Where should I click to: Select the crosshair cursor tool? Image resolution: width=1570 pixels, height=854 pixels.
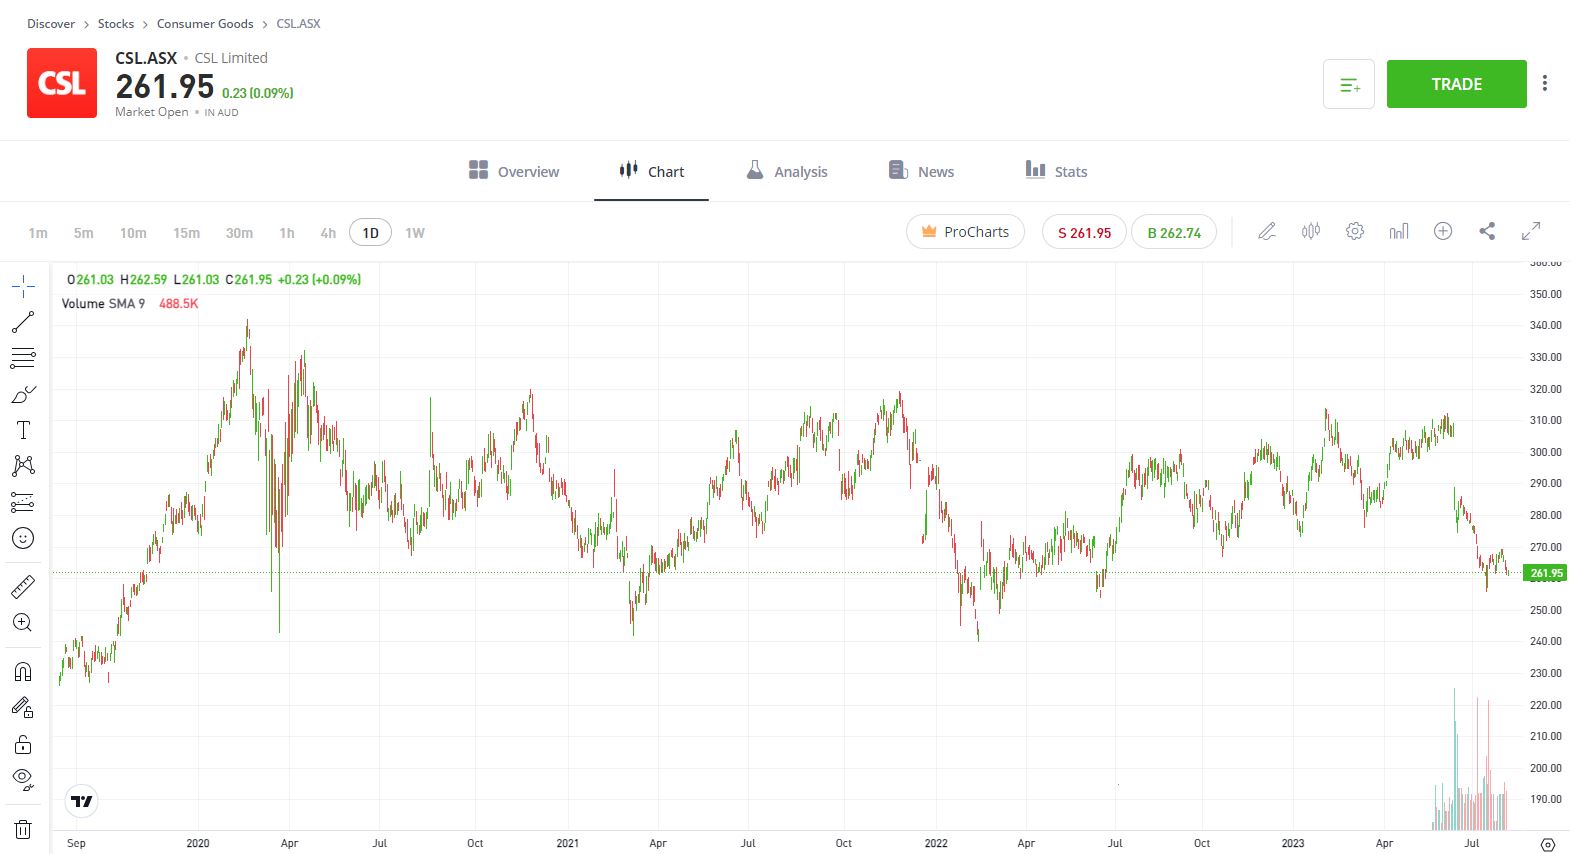pyautogui.click(x=23, y=286)
